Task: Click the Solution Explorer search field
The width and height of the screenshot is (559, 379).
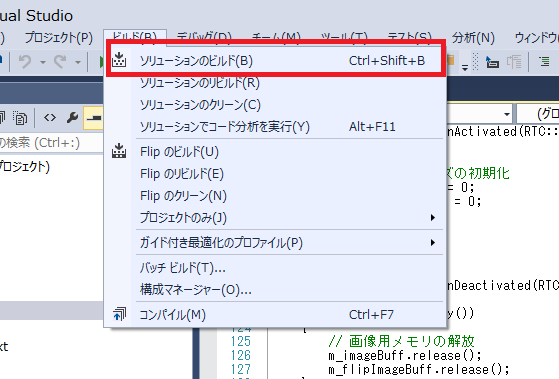Action: click(52, 143)
